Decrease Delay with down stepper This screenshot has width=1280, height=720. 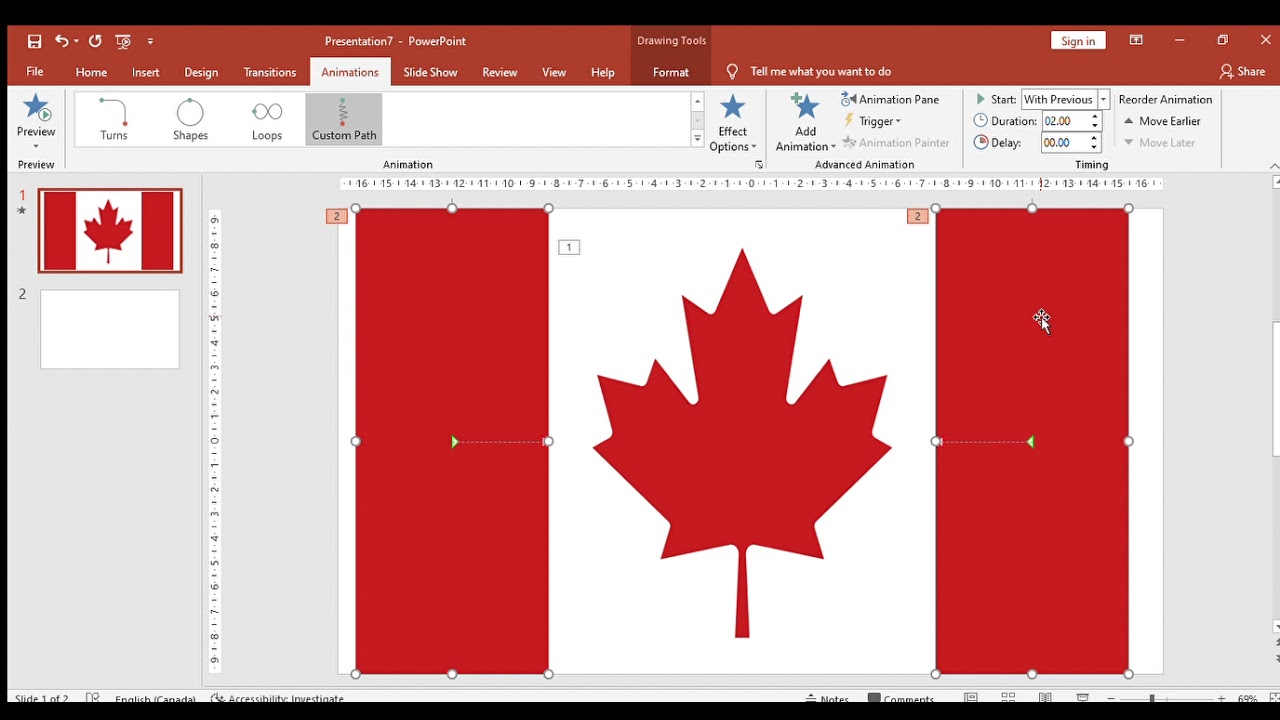1095,148
